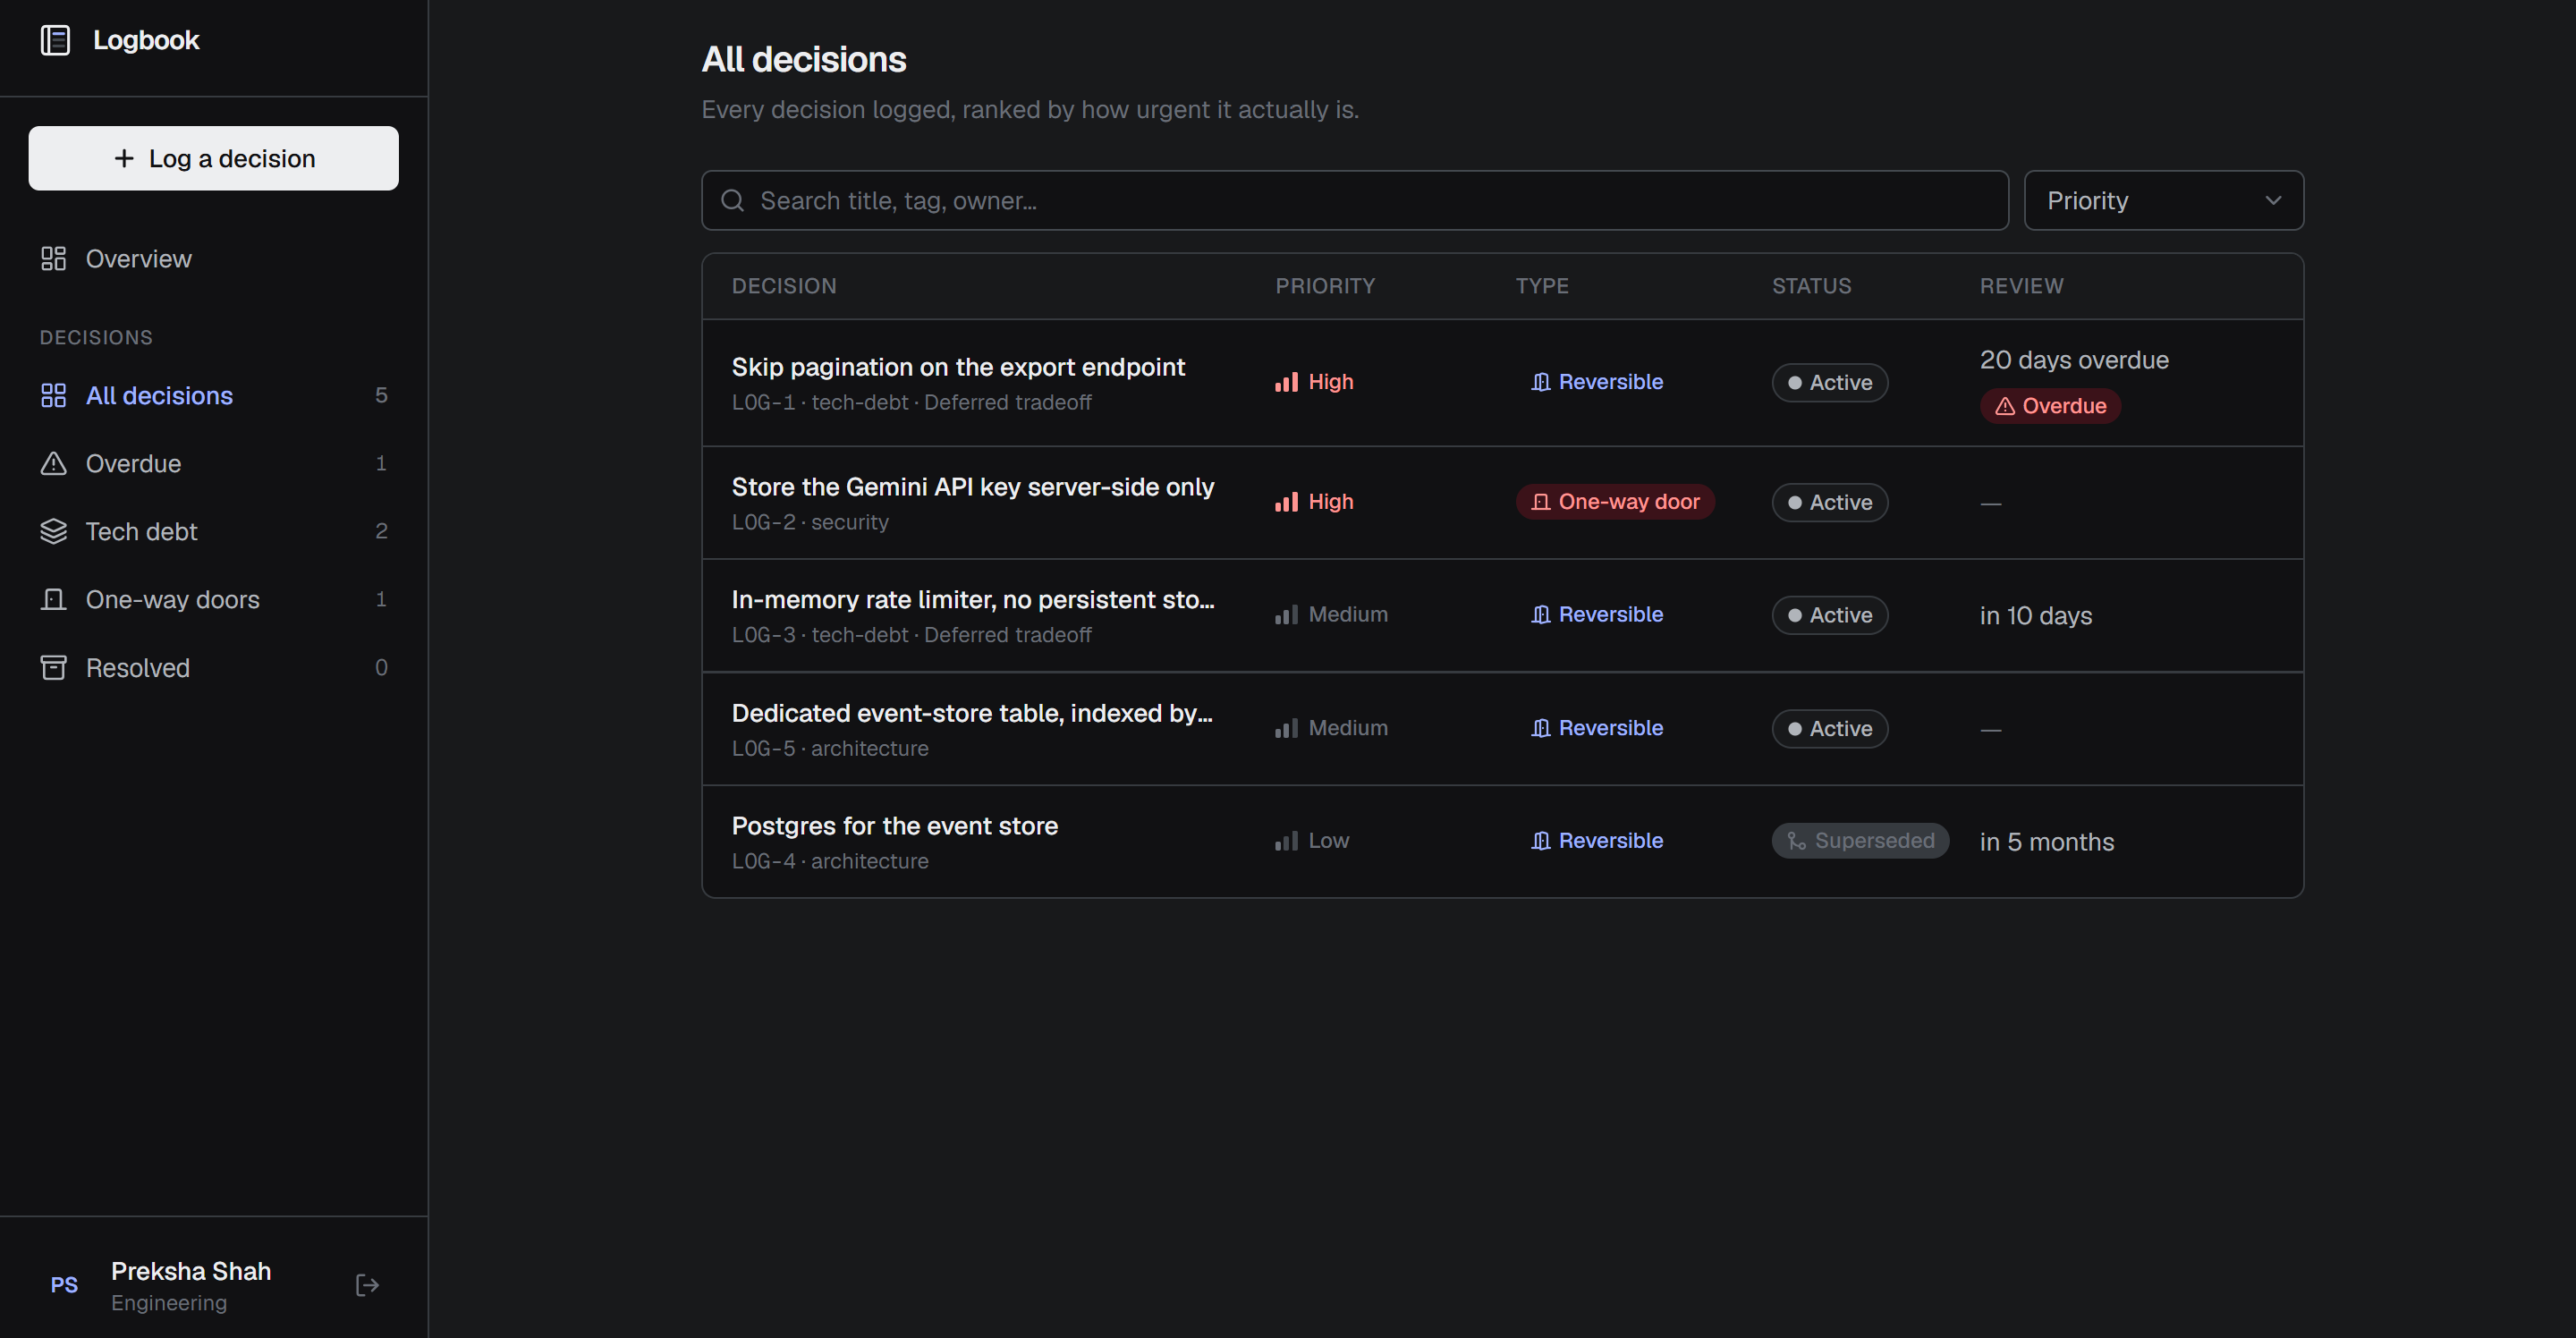Click the magnifier icon in search box
The width and height of the screenshot is (2576, 1338).
click(x=733, y=201)
